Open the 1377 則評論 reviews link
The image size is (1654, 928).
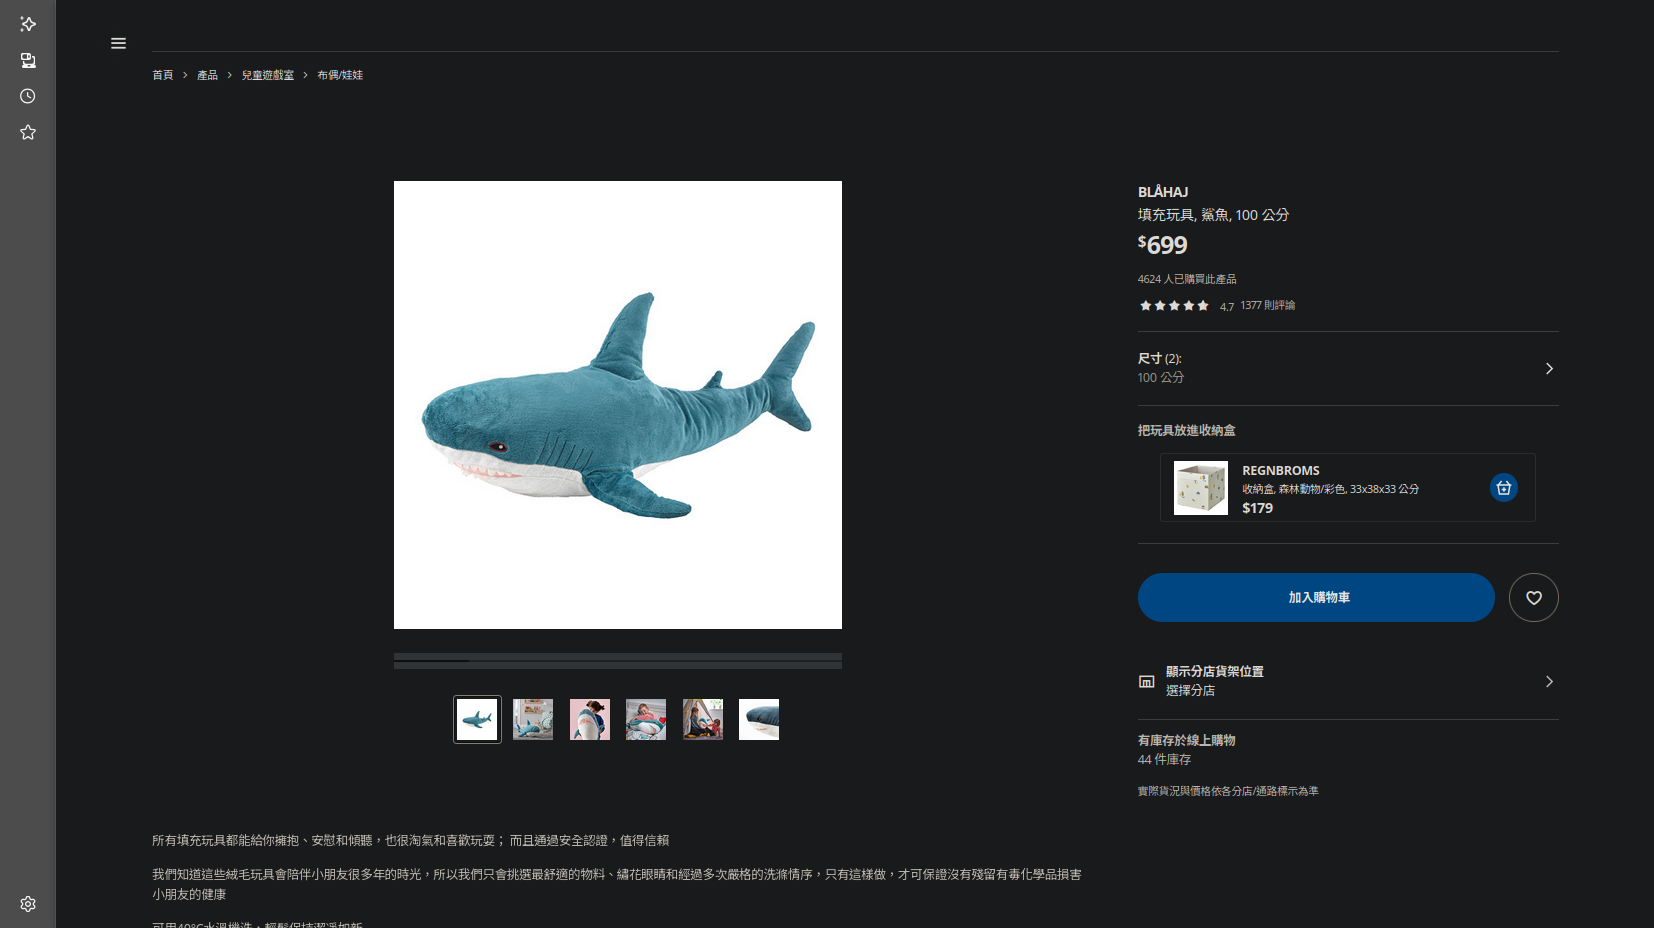point(1267,305)
